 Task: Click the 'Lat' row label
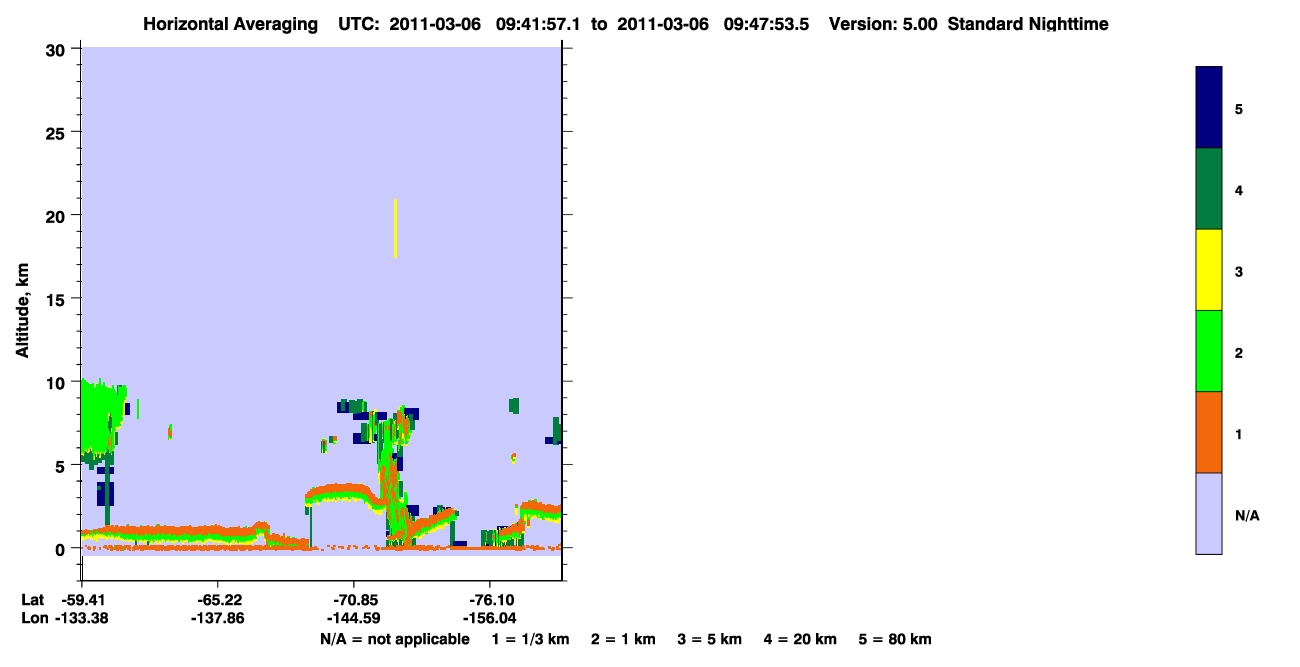tap(33, 600)
